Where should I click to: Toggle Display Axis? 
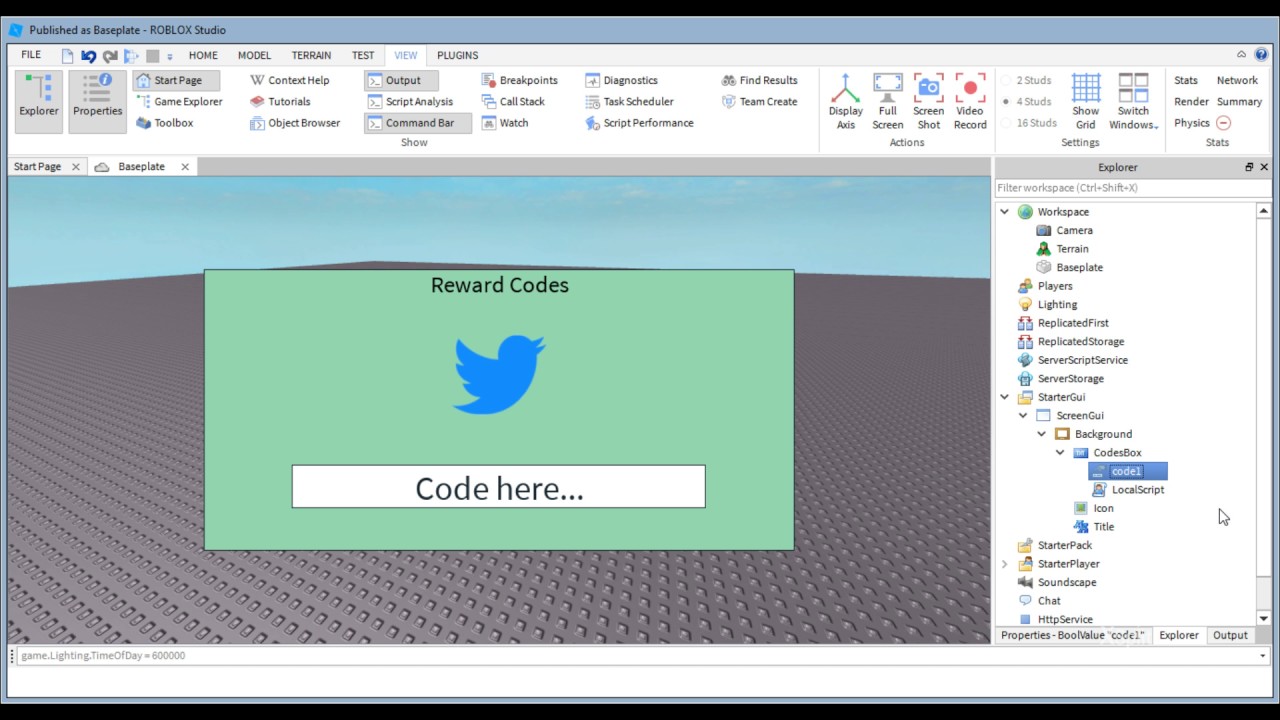pyautogui.click(x=846, y=101)
